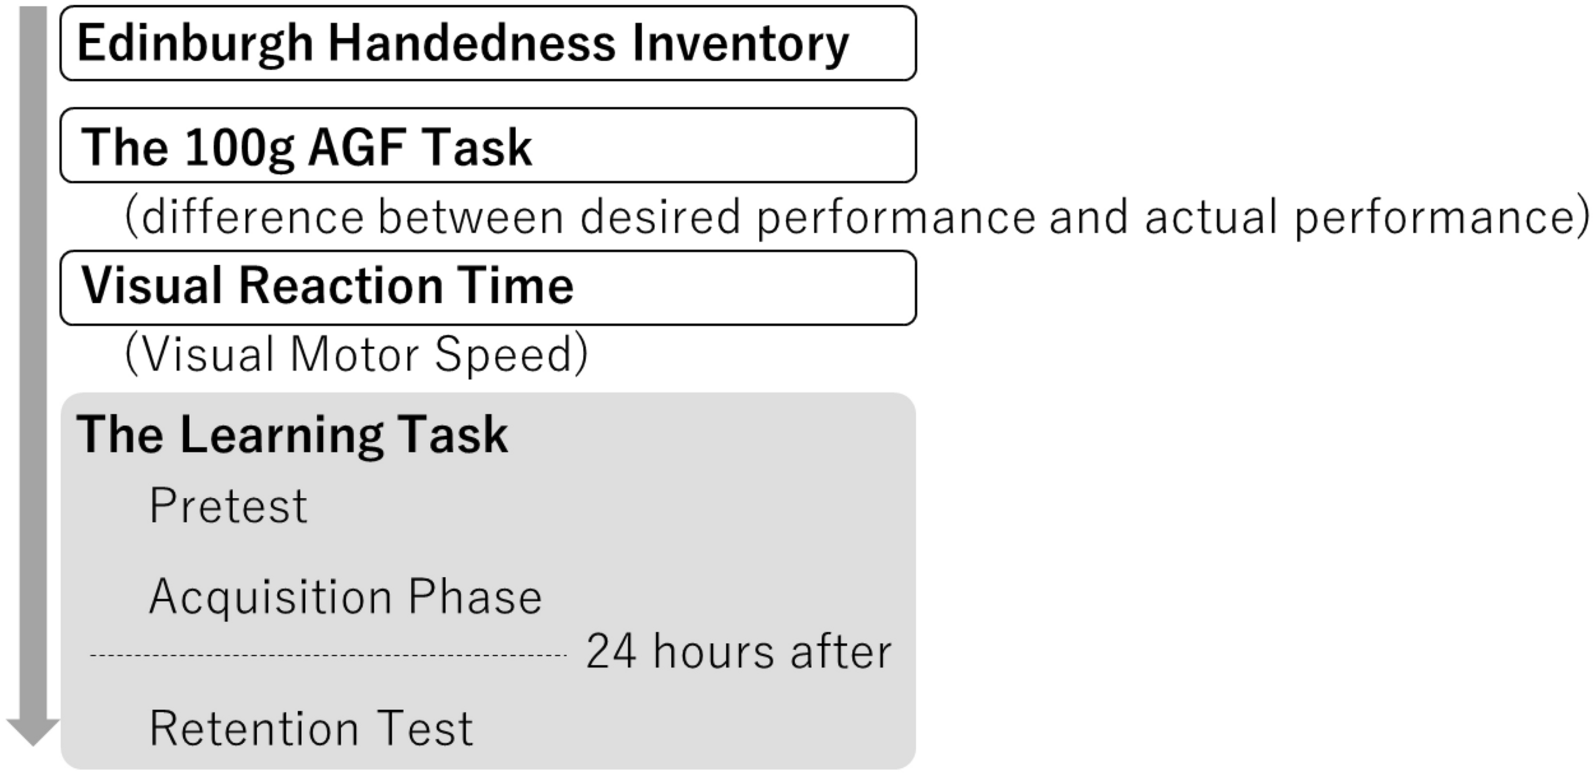
Task: Select the Acquisition Phase step
Action: point(345,597)
